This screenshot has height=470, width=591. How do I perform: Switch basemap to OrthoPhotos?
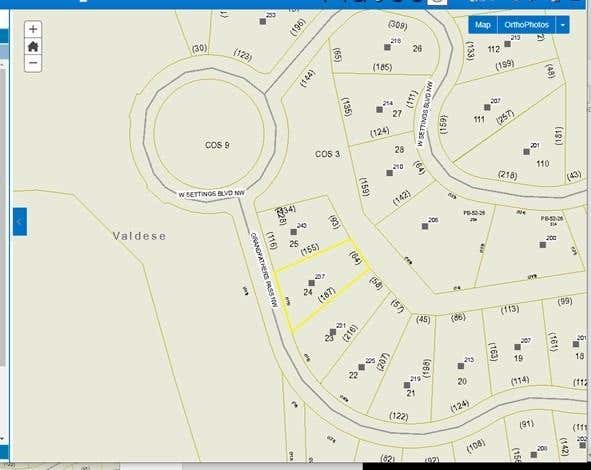pos(527,25)
